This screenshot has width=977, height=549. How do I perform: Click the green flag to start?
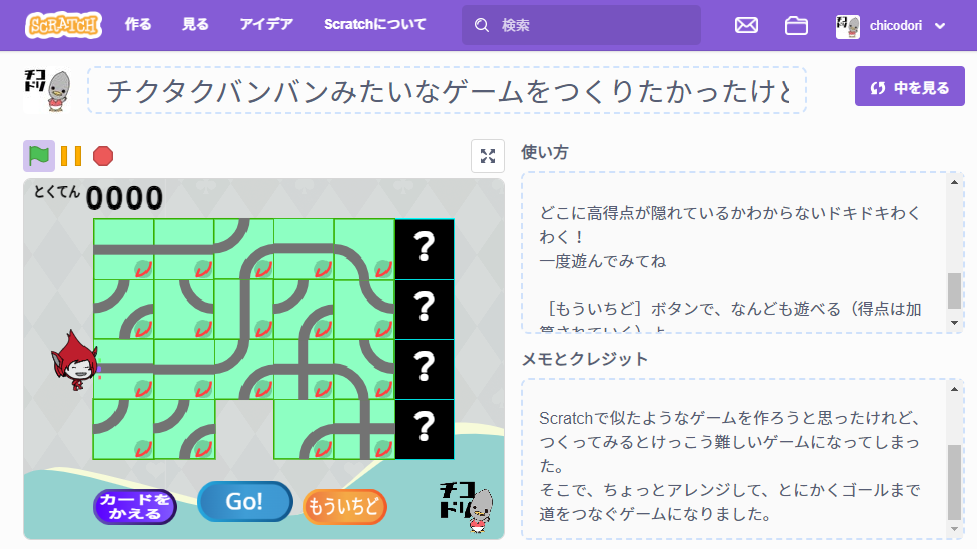pos(39,156)
